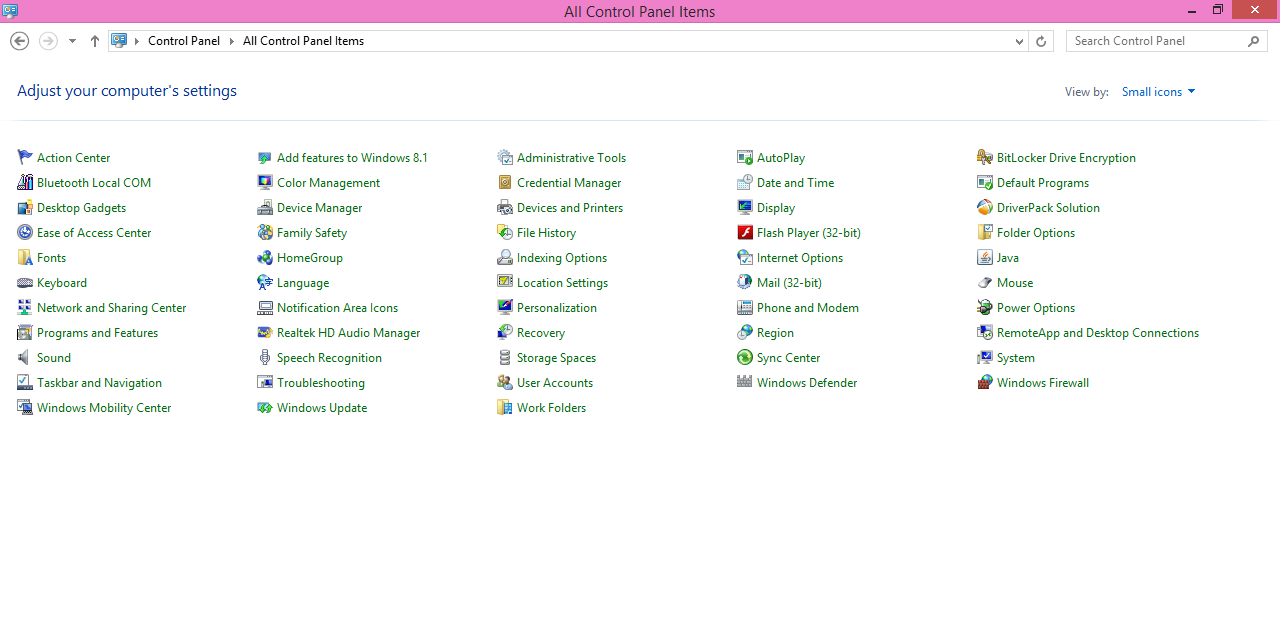
Task: Open the Device Manager icon
Action: tap(265, 207)
